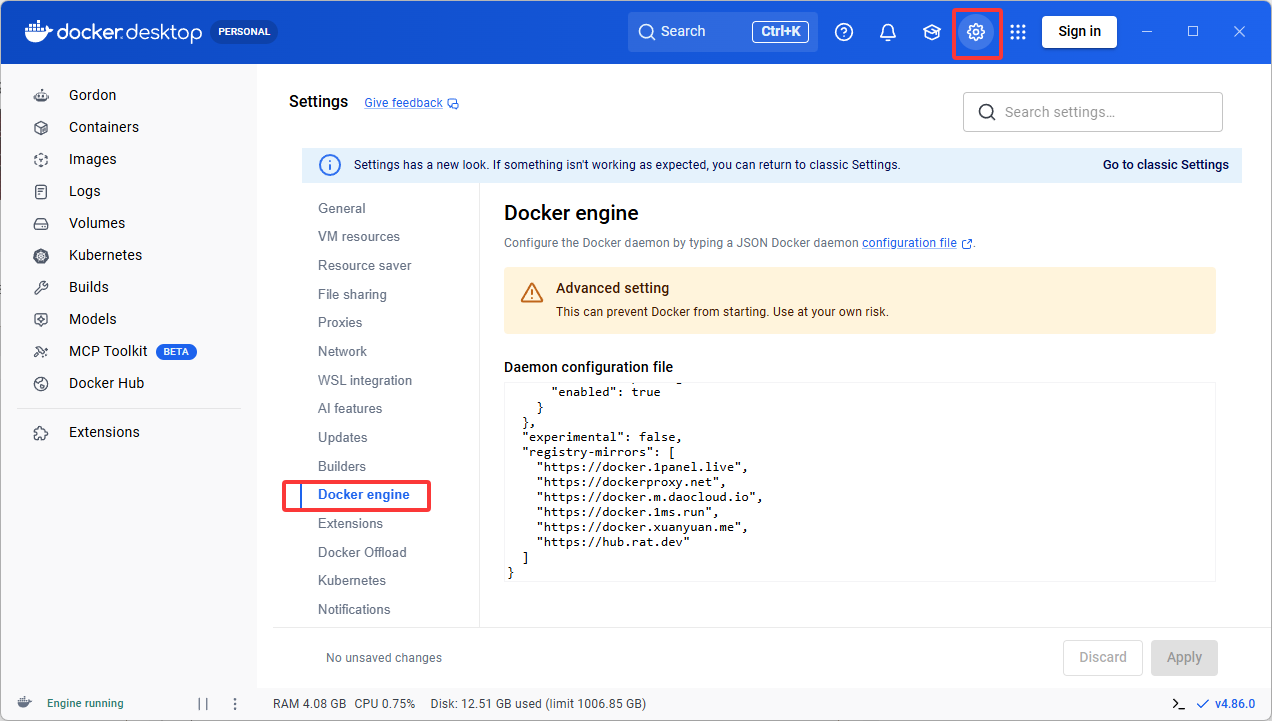
Task: Click the Models icon in the sidebar
Action: (x=41, y=320)
